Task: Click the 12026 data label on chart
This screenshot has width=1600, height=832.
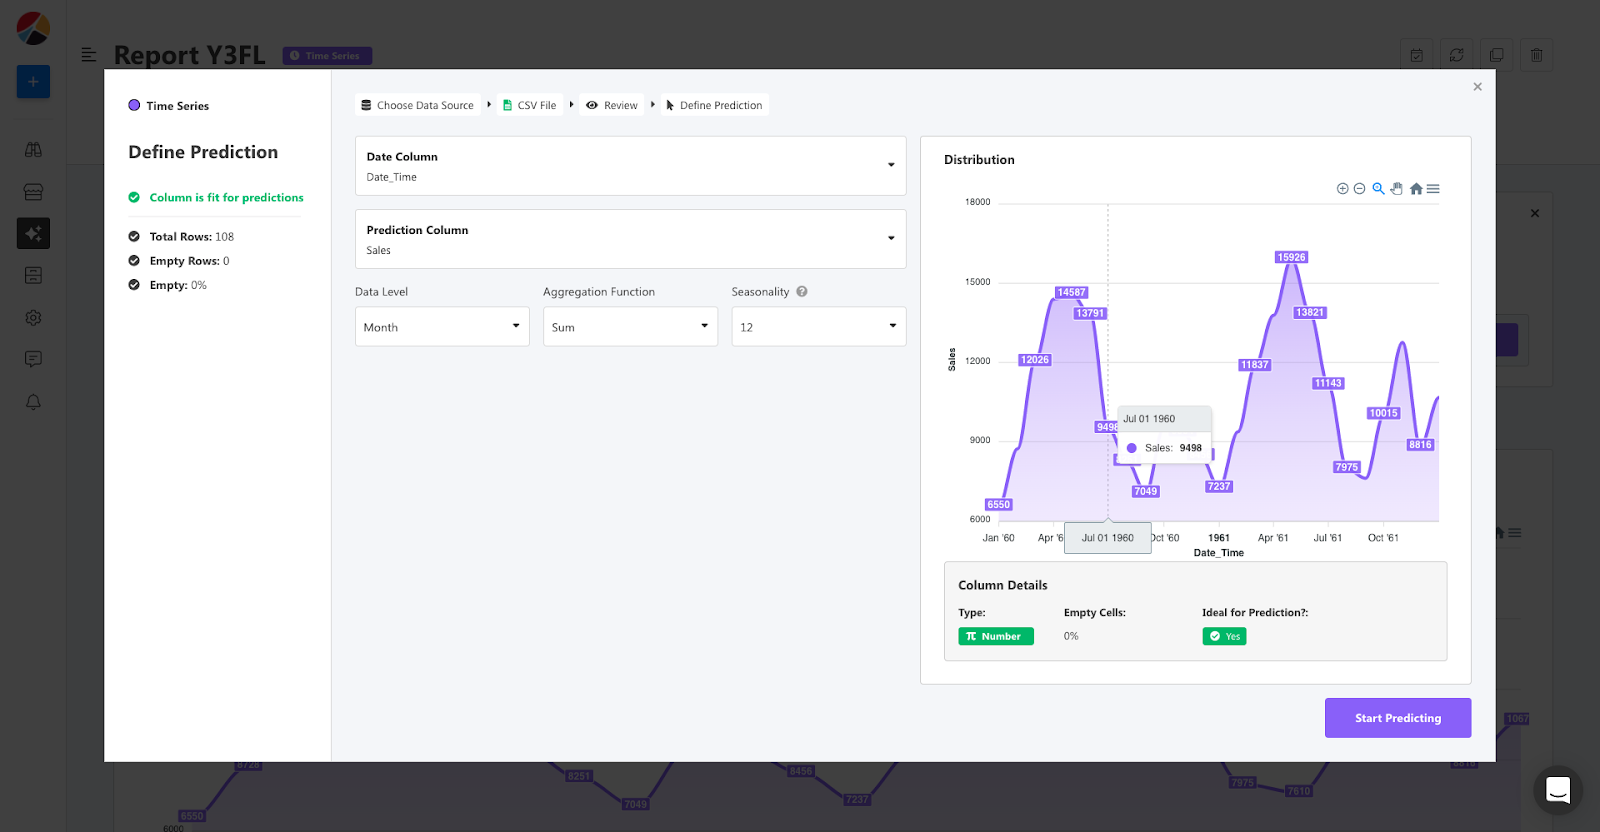Action: 1035,360
